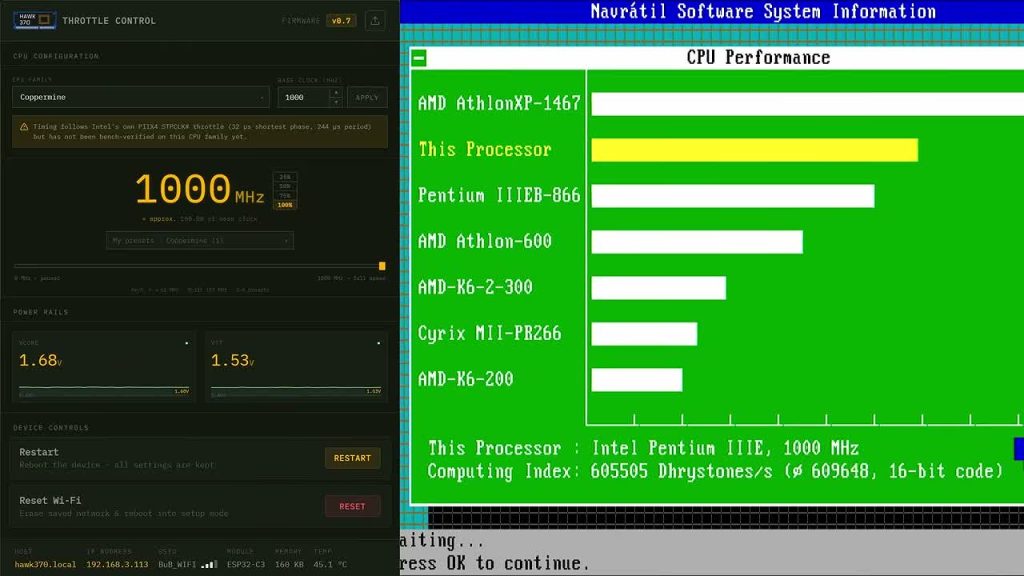Click the CPU Performance window control box
The height and width of the screenshot is (576, 1024).
click(419, 58)
